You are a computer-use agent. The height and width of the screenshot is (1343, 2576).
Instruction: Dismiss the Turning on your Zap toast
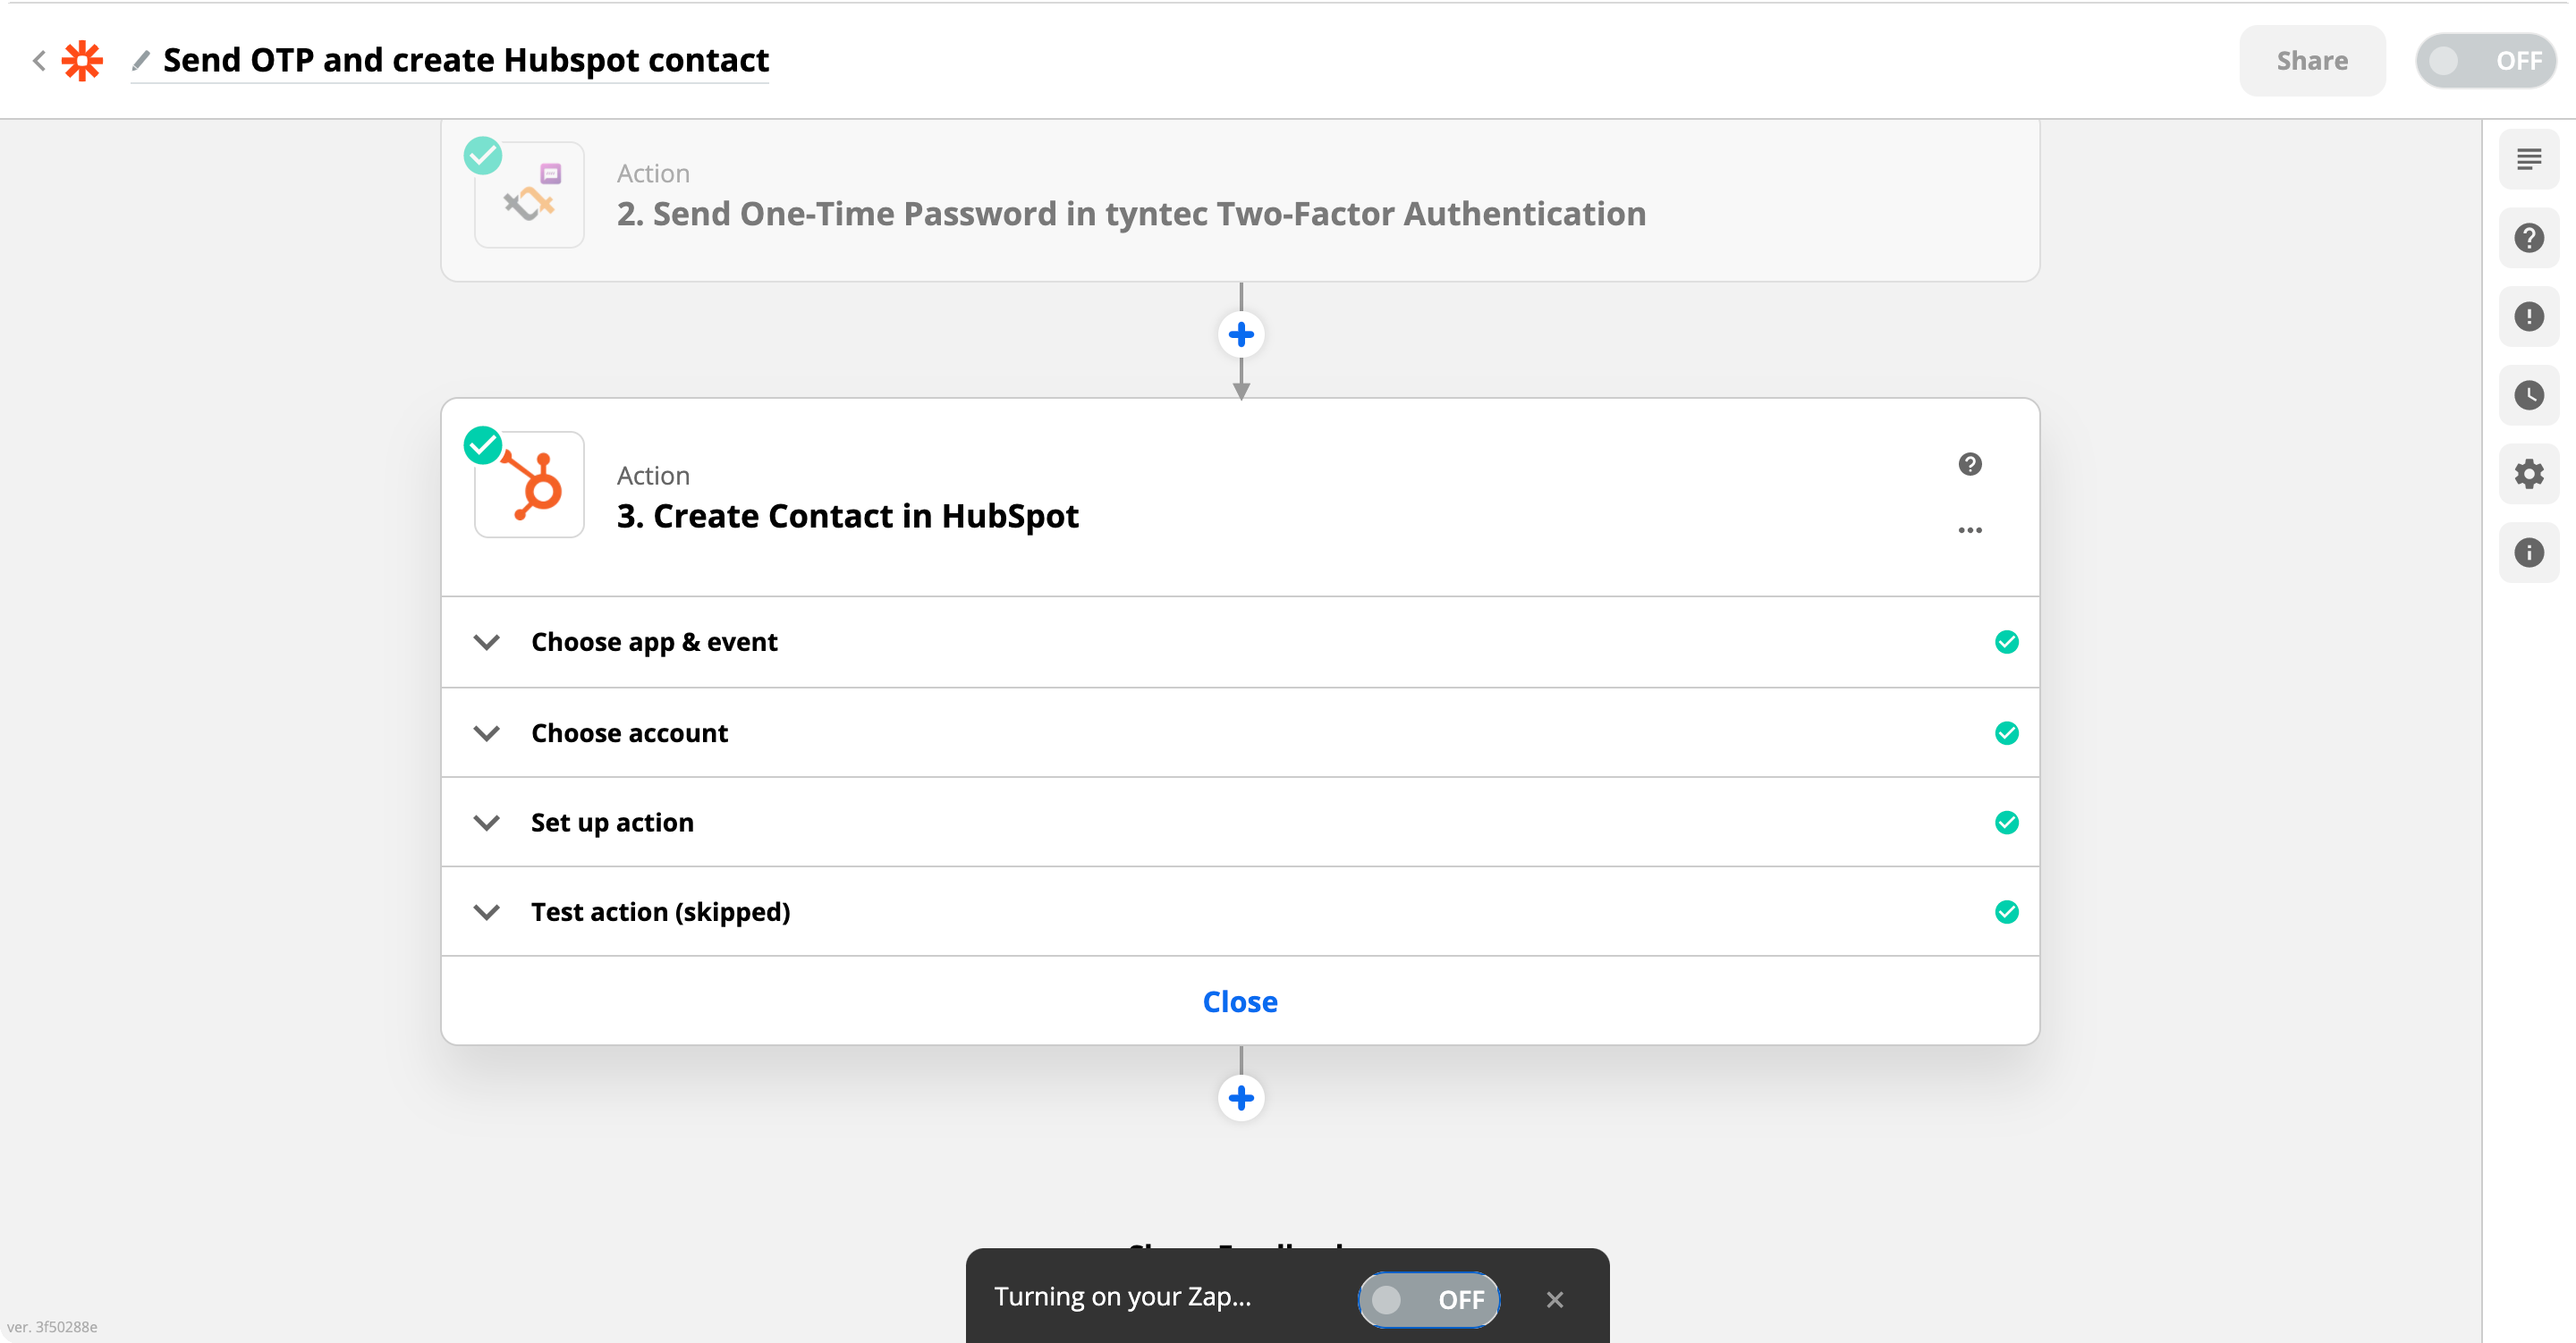(1555, 1299)
